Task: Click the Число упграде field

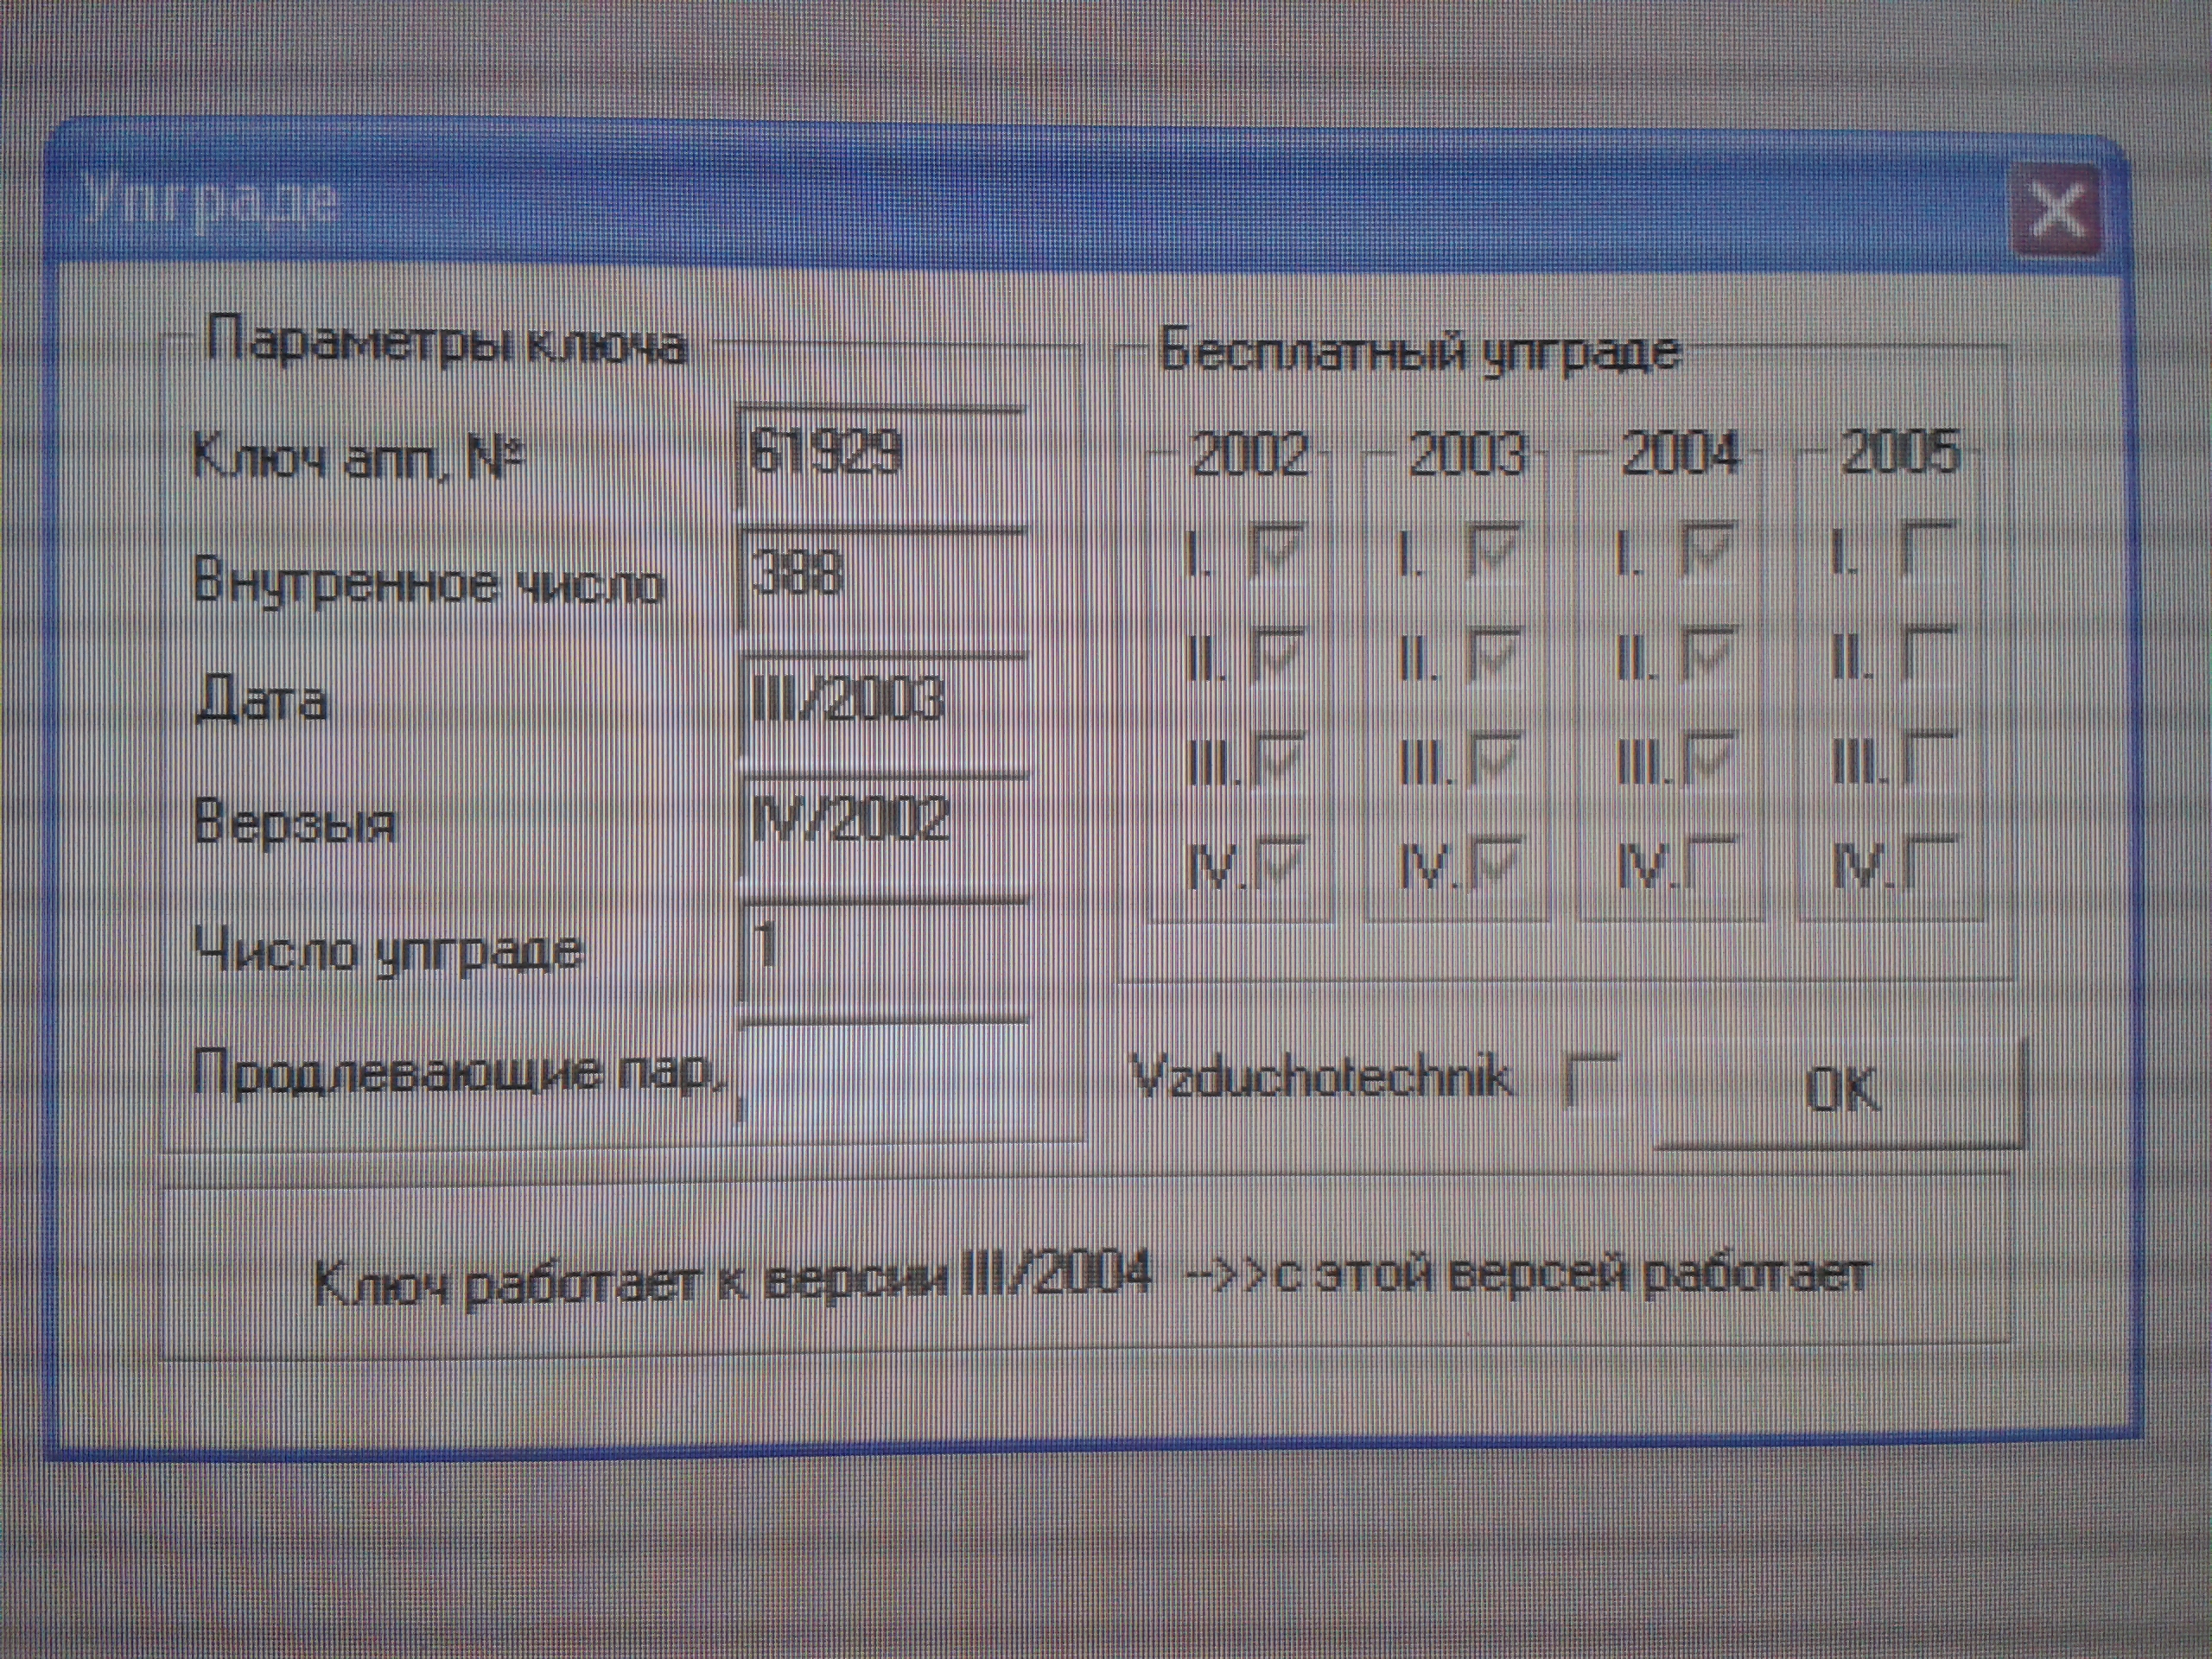Action: (884, 950)
